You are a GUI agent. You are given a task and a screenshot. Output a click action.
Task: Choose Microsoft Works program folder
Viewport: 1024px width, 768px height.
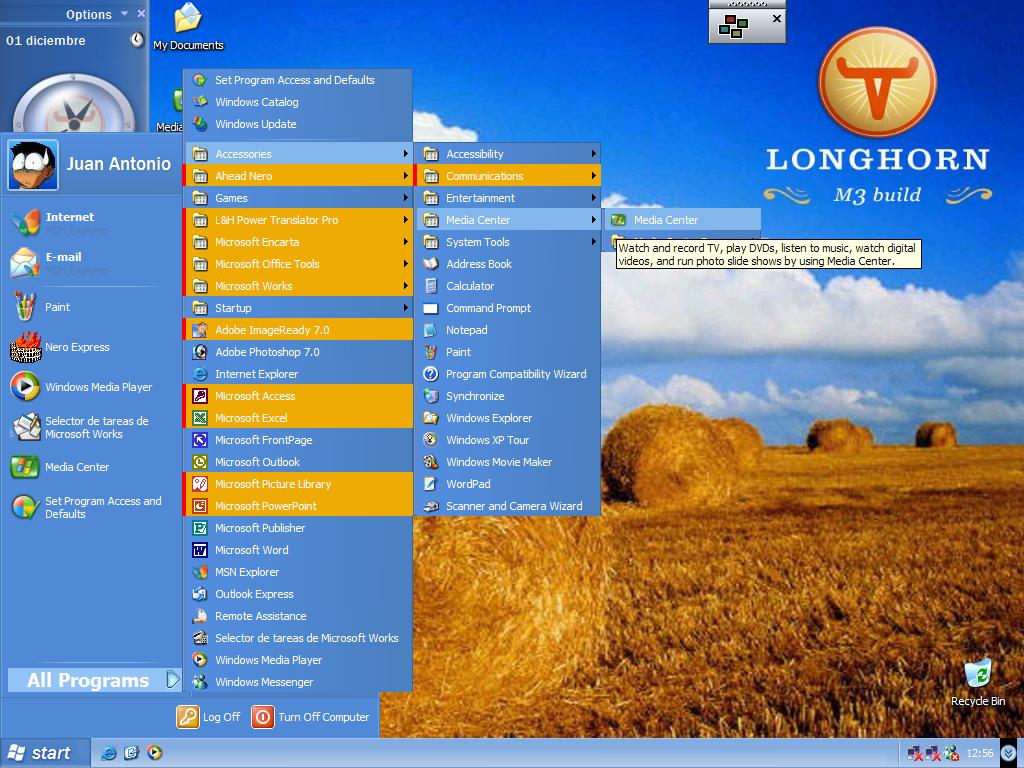(x=298, y=286)
